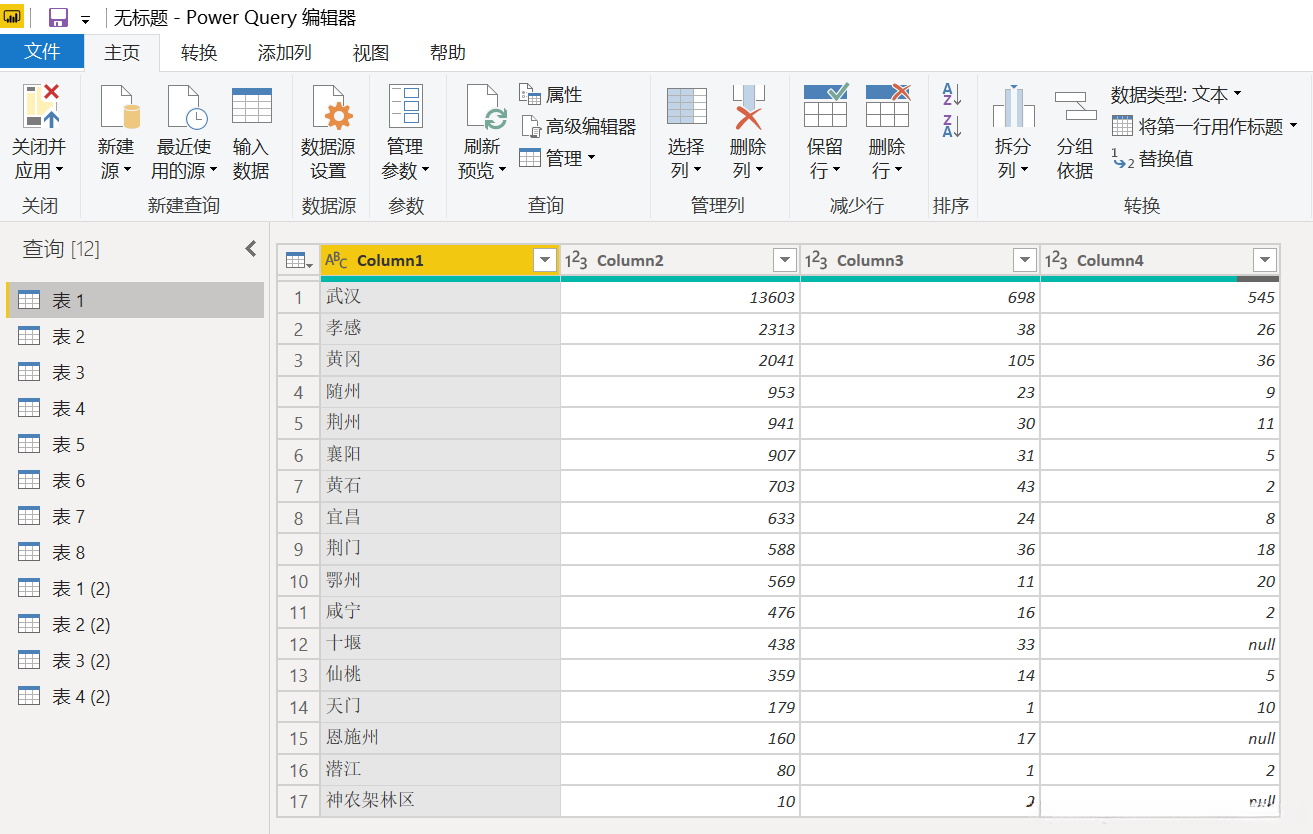This screenshot has width=1313, height=834.
Task: Select query 表 6 in the list
Action: tap(136, 480)
